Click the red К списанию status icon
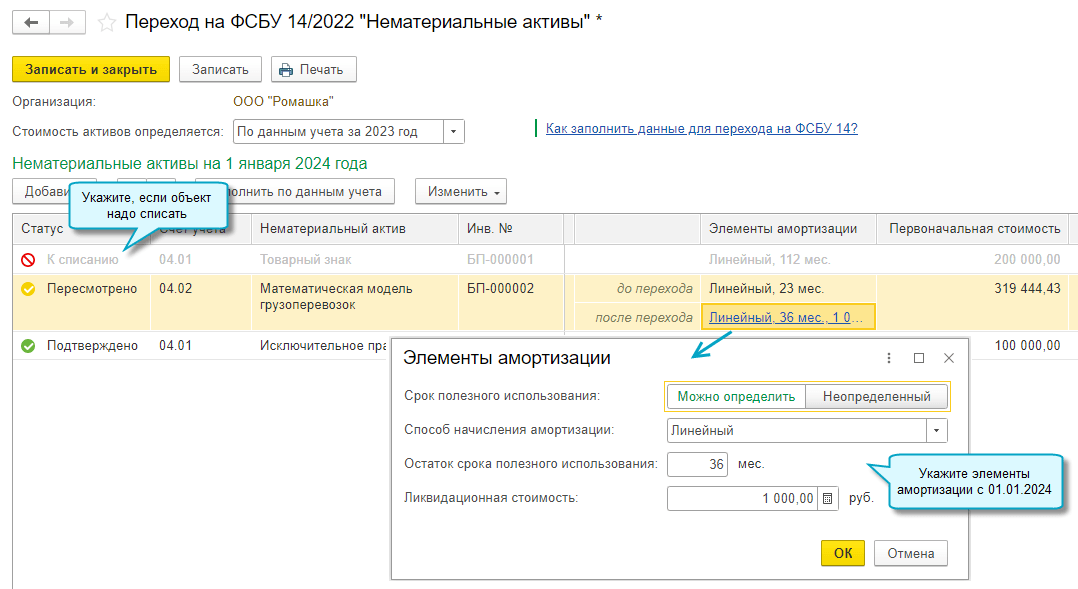The width and height of the screenshot is (1078, 589). [28, 260]
